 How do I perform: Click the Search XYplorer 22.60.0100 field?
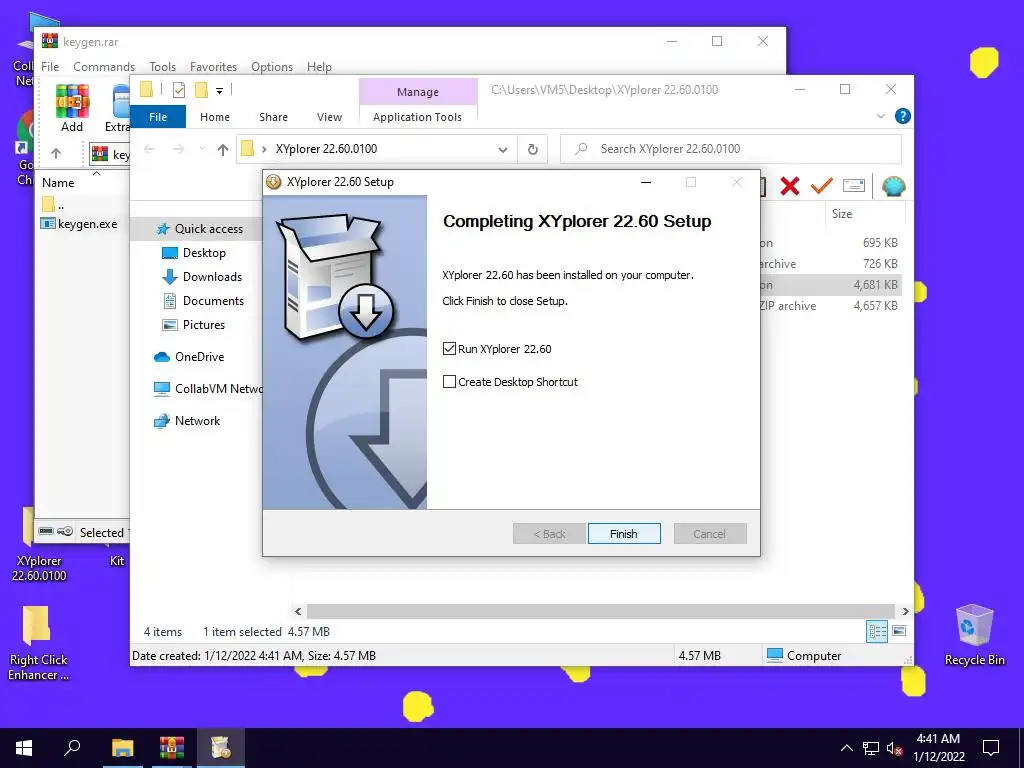tap(731, 149)
